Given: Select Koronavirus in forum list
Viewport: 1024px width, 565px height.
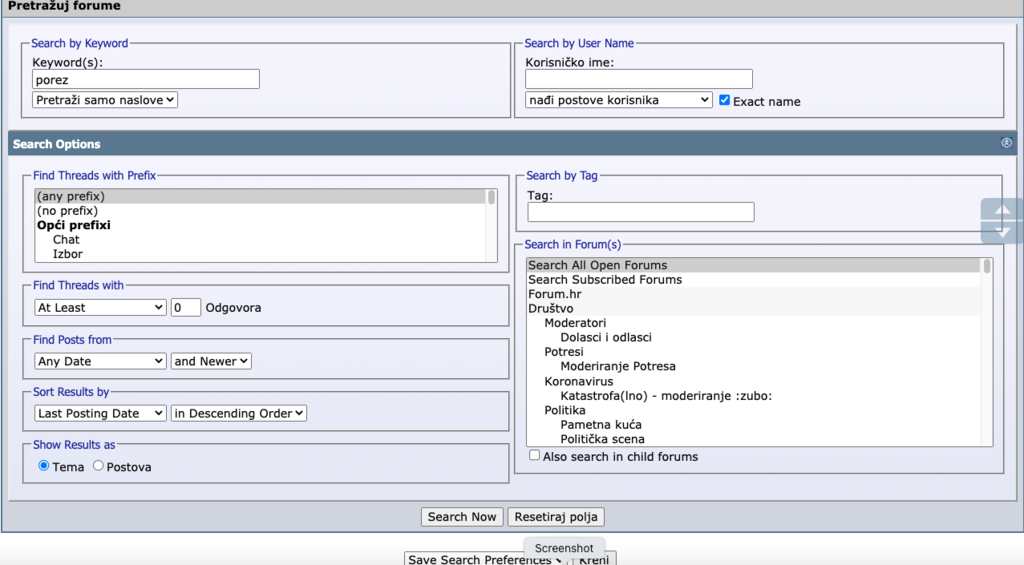Looking at the screenshot, I should pos(754,381).
